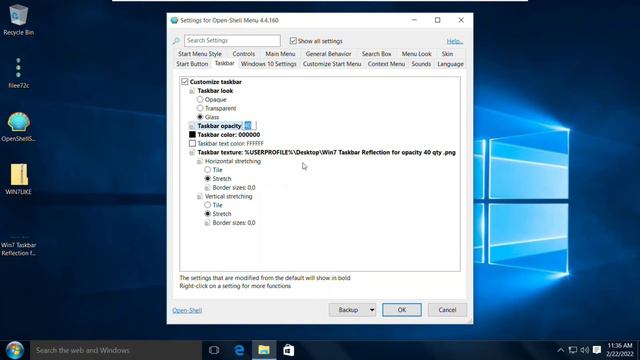The height and width of the screenshot is (360, 640).
Task: Confirm settings with the OK button
Action: (x=402, y=310)
